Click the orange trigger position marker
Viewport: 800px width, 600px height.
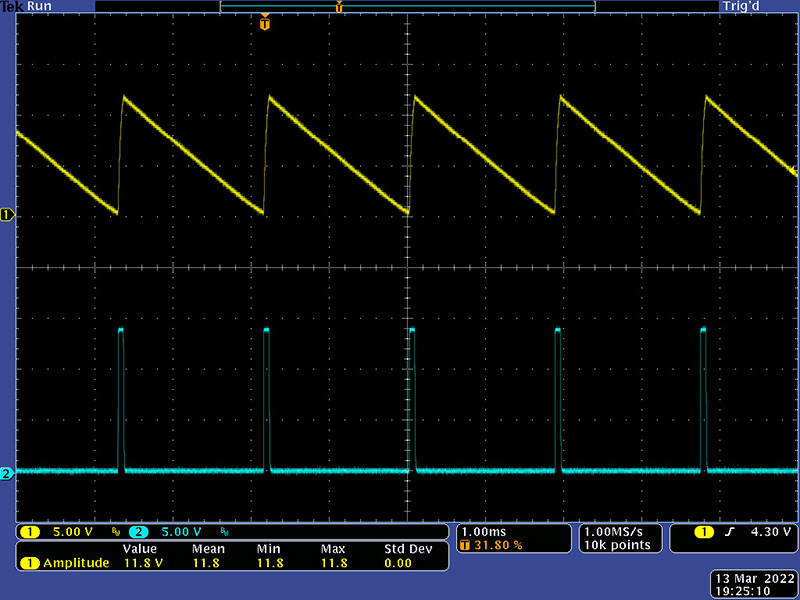tap(264, 23)
